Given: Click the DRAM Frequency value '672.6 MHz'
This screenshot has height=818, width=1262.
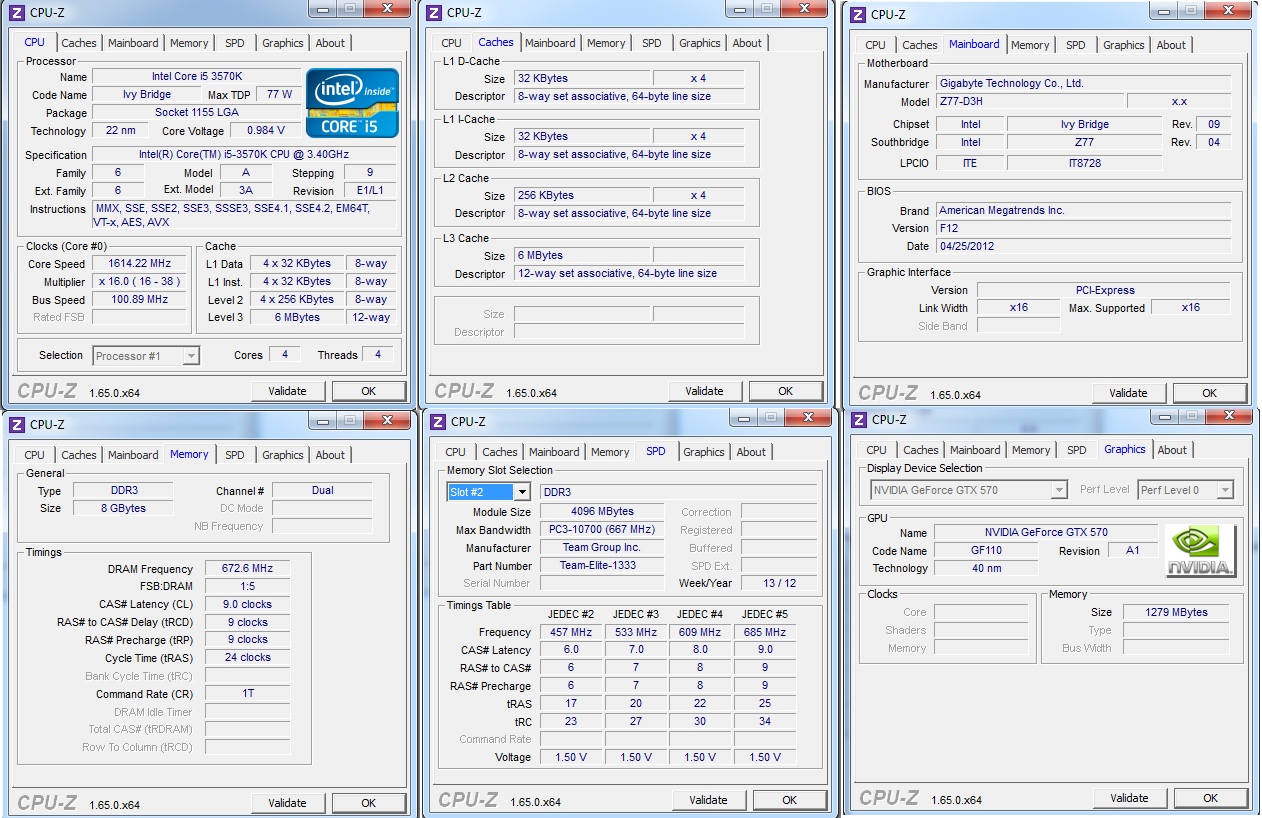Looking at the screenshot, I should [248, 569].
